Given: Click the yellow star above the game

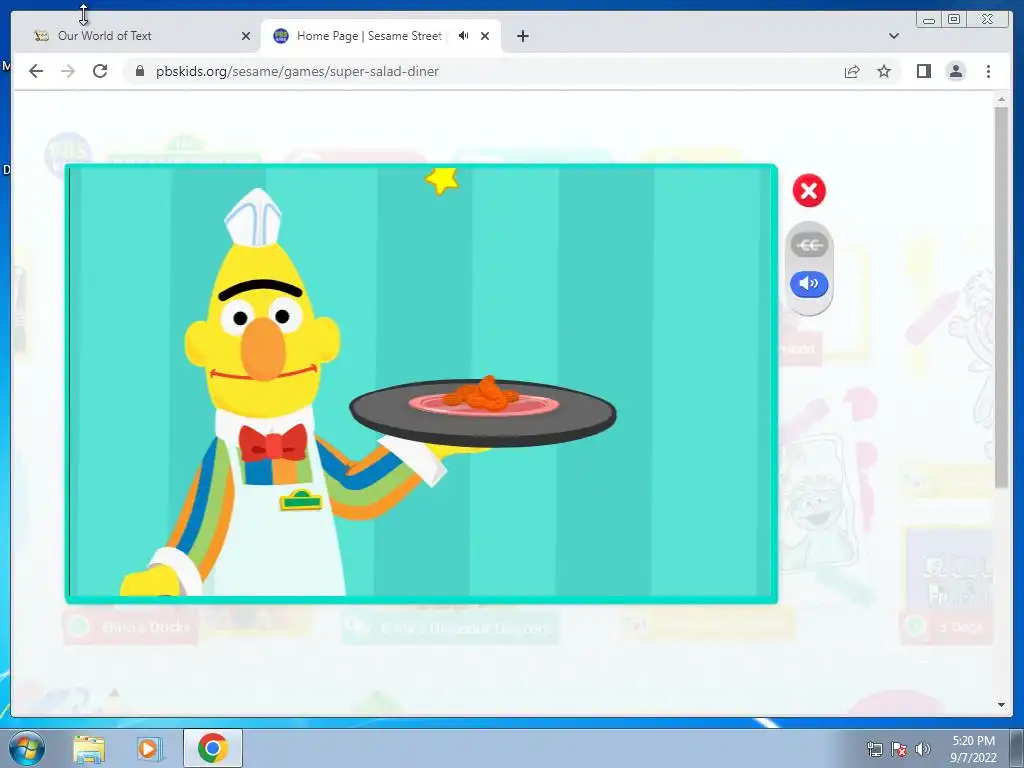Looking at the screenshot, I should coord(442,180).
